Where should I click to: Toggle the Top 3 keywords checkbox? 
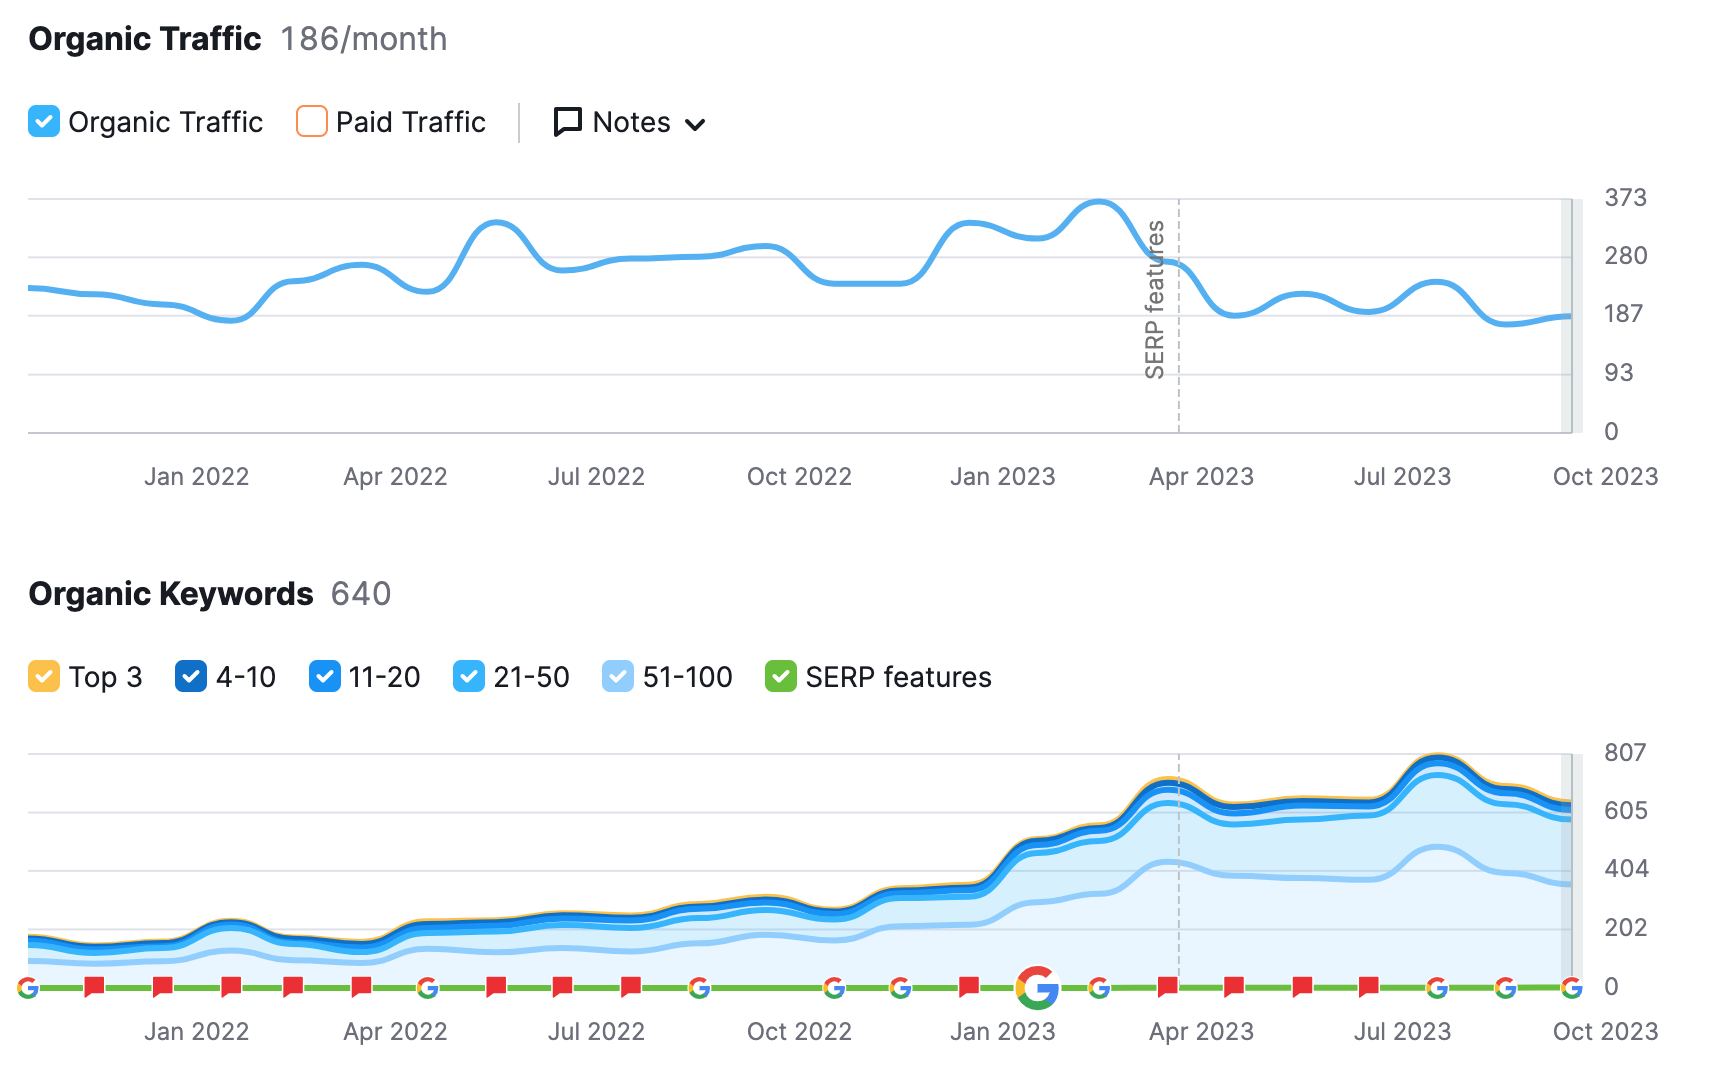click(x=44, y=677)
